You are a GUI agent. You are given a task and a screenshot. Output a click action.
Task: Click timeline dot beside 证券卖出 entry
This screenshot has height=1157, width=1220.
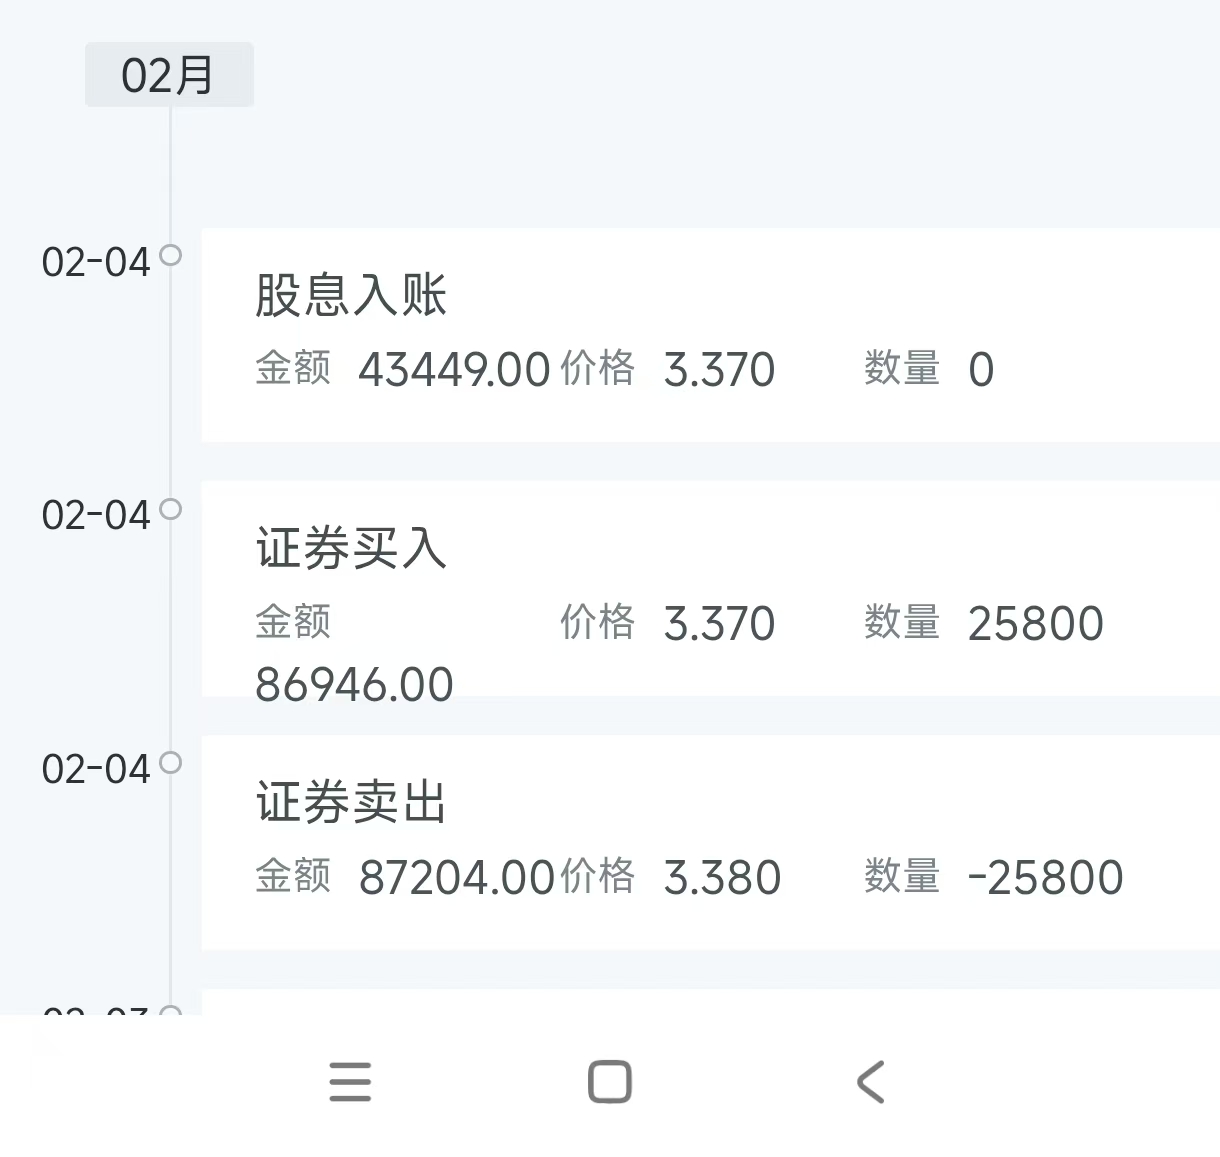(x=171, y=763)
